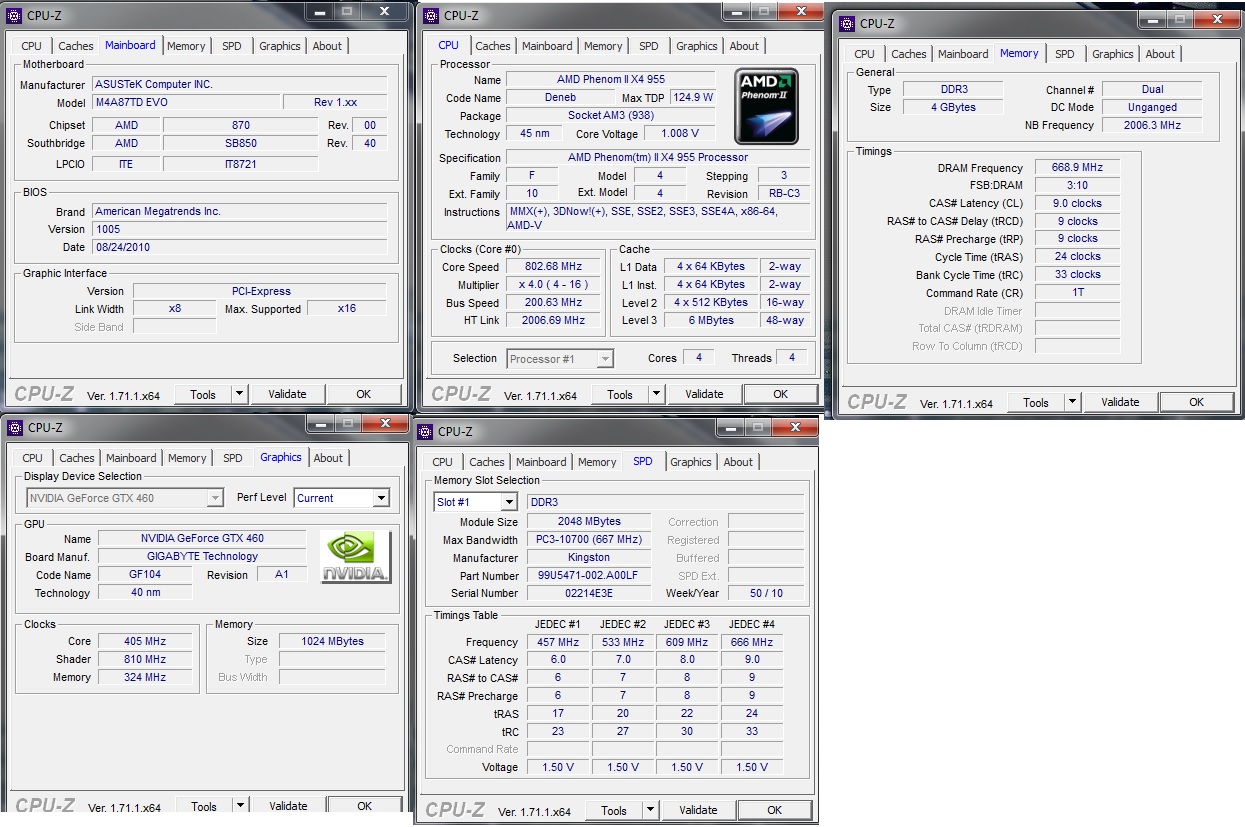The height and width of the screenshot is (827, 1245).
Task: Open Tools dropdown arrow in Memory window
Action: 1072,402
